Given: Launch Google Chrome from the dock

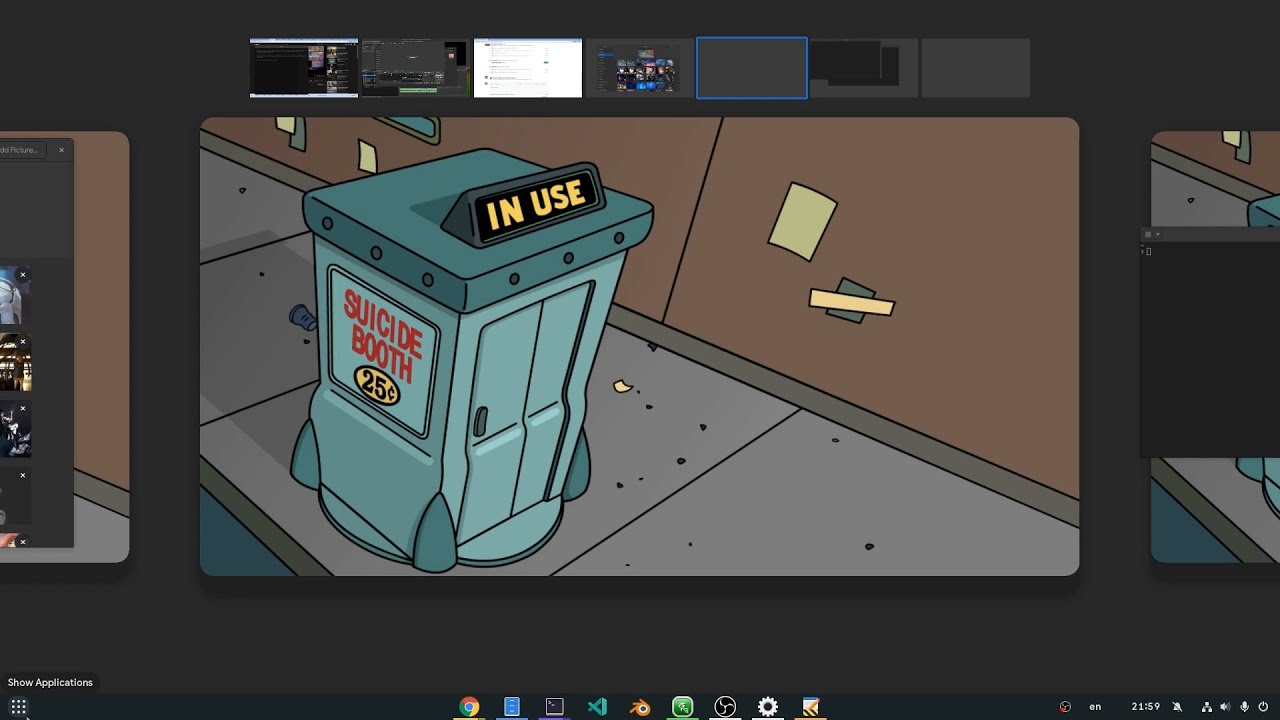Looking at the screenshot, I should 469,707.
